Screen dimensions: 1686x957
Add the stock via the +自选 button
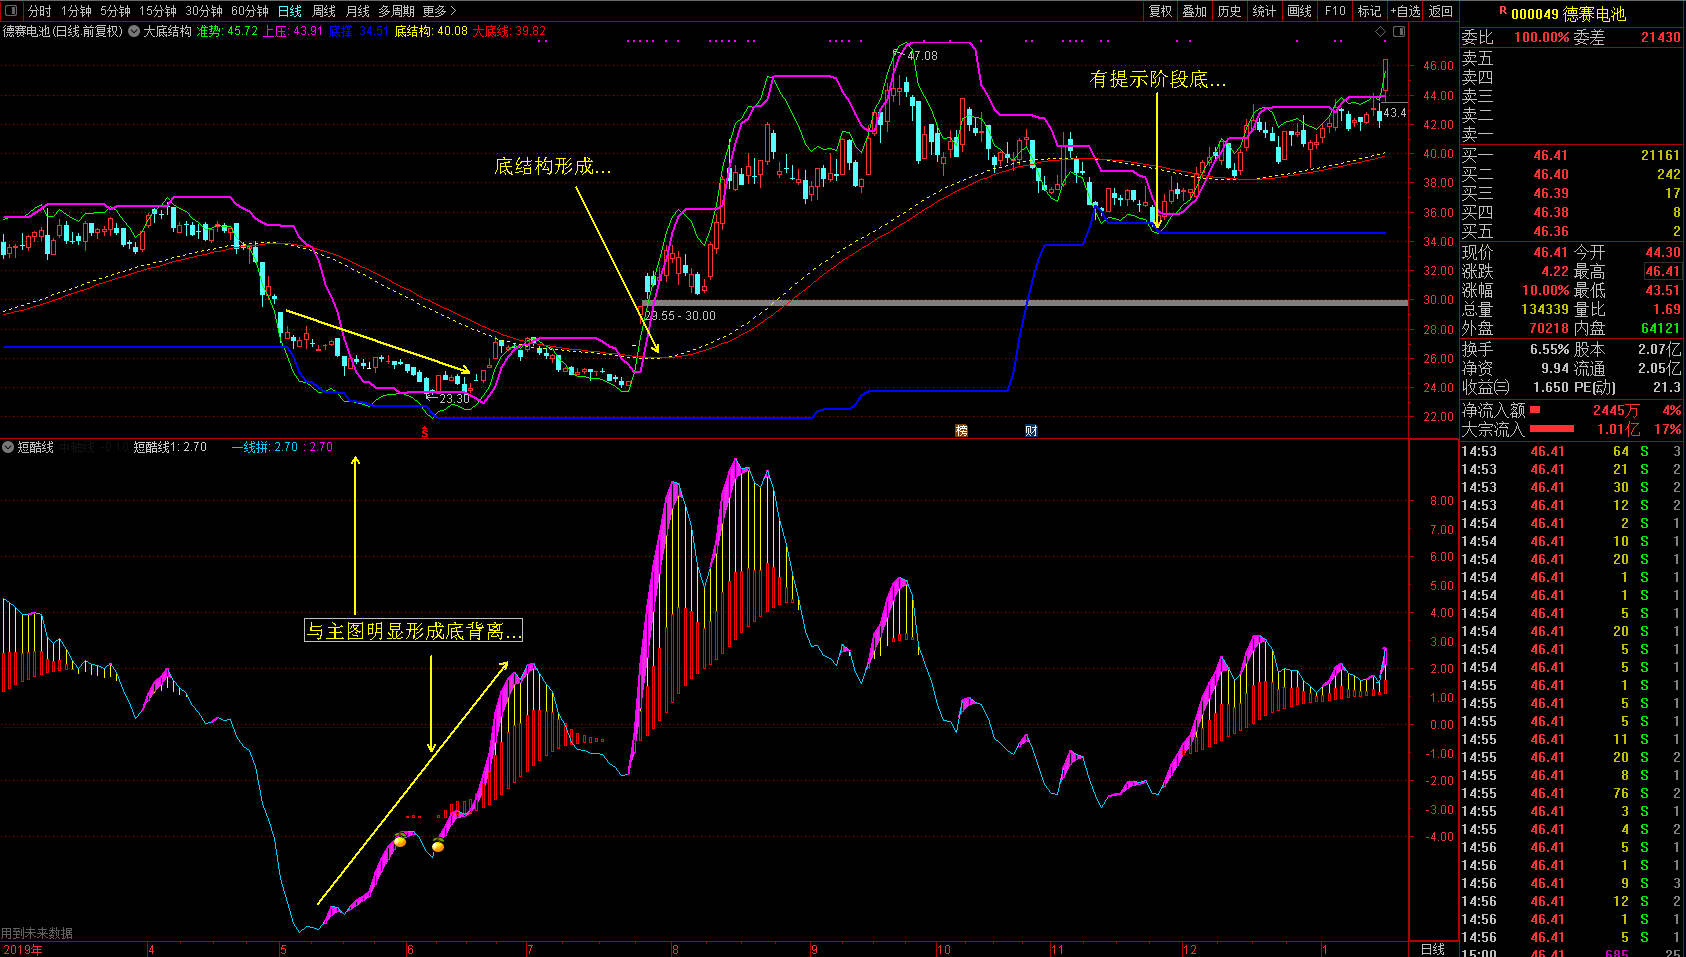tap(1405, 11)
